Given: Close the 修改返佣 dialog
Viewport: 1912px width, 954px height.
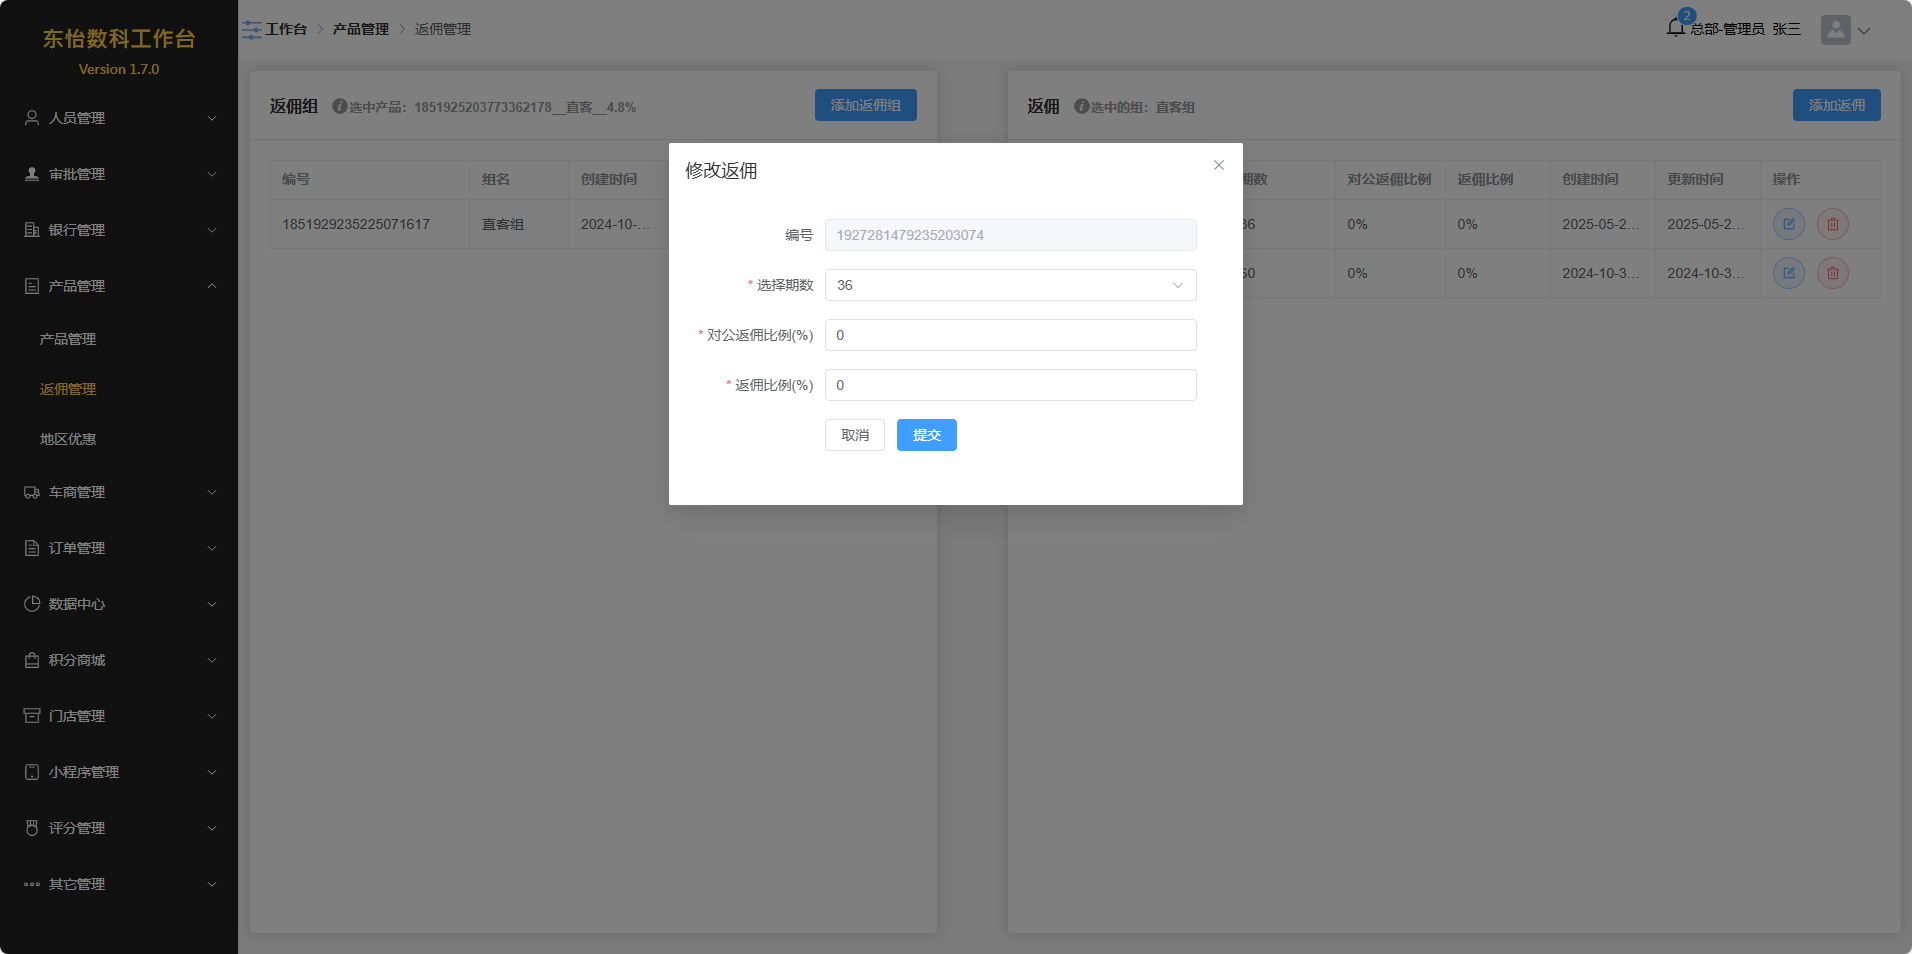Looking at the screenshot, I should click(1218, 165).
